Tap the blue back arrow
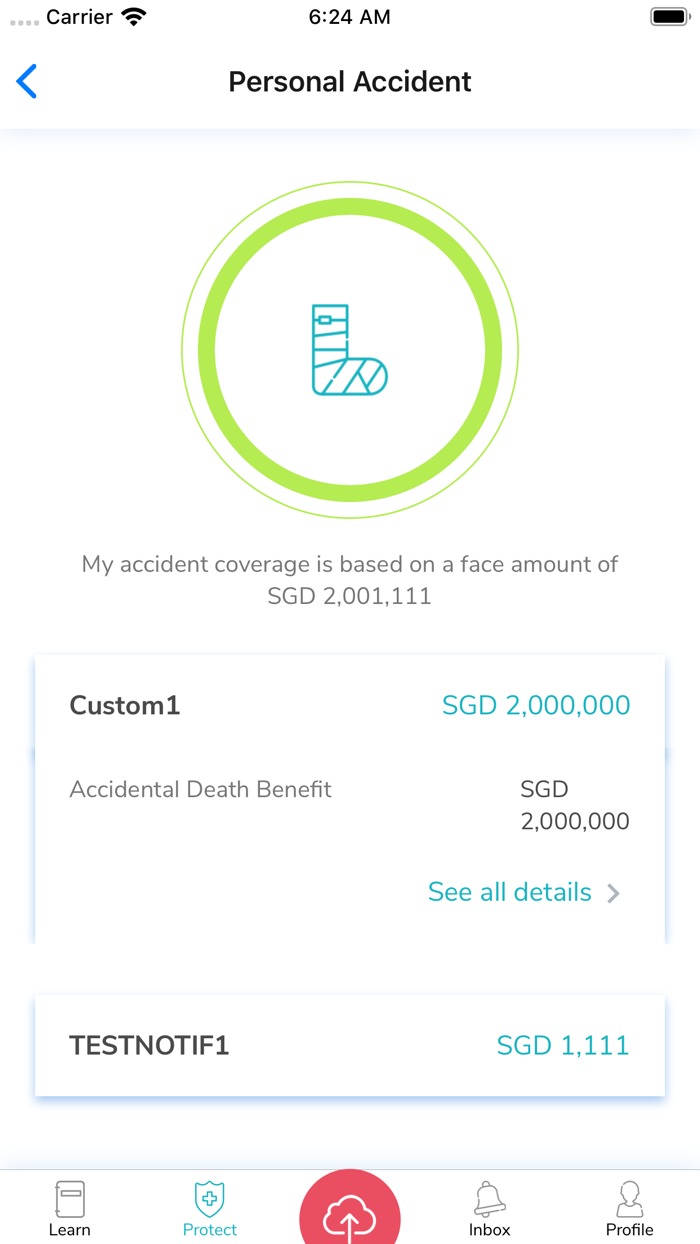Image resolution: width=700 pixels, height=1244 pixels. pyautogui.click(x=27, y=82)
